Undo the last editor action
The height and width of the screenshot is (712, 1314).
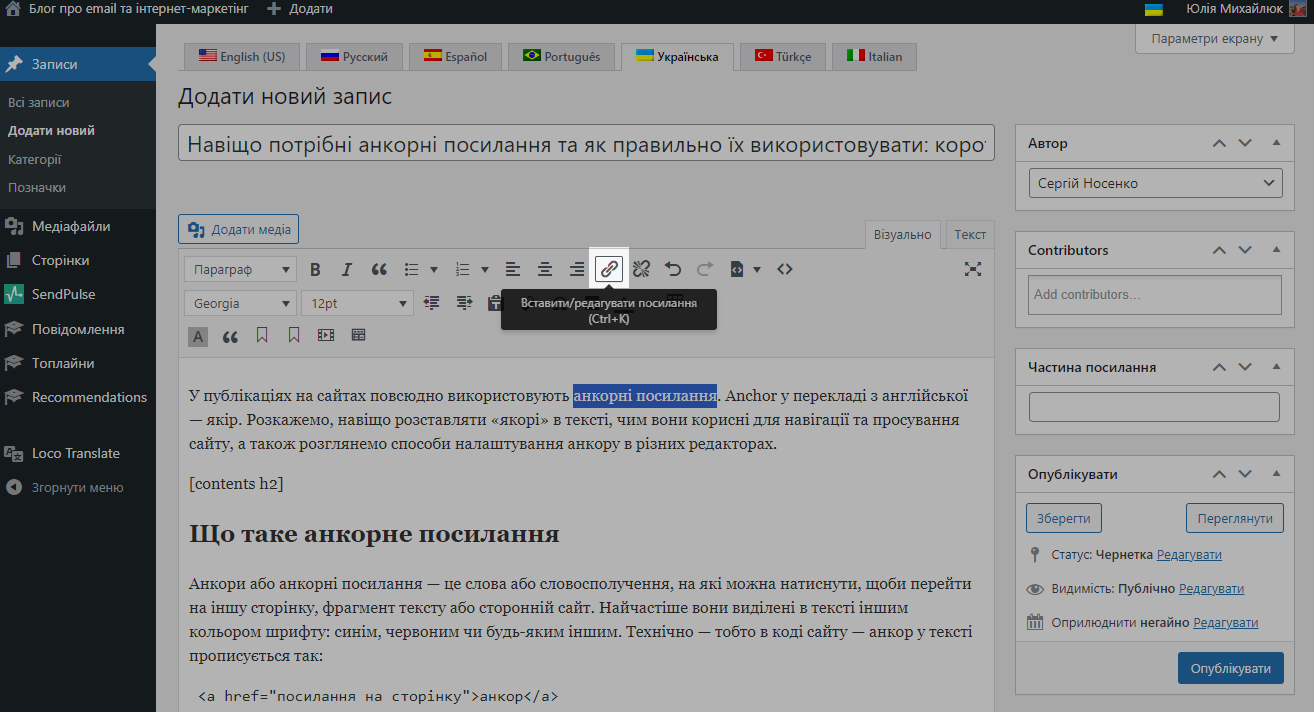tap(673, 269)
